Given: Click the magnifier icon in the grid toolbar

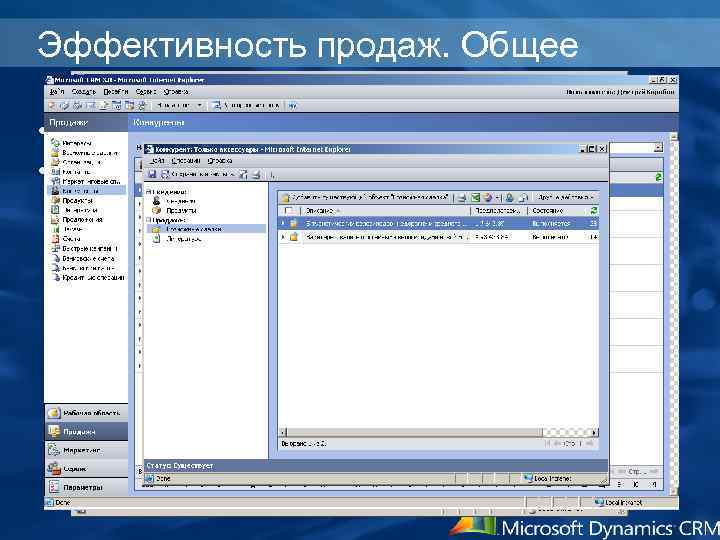Looking at the screenshot, I should (523, 197).
